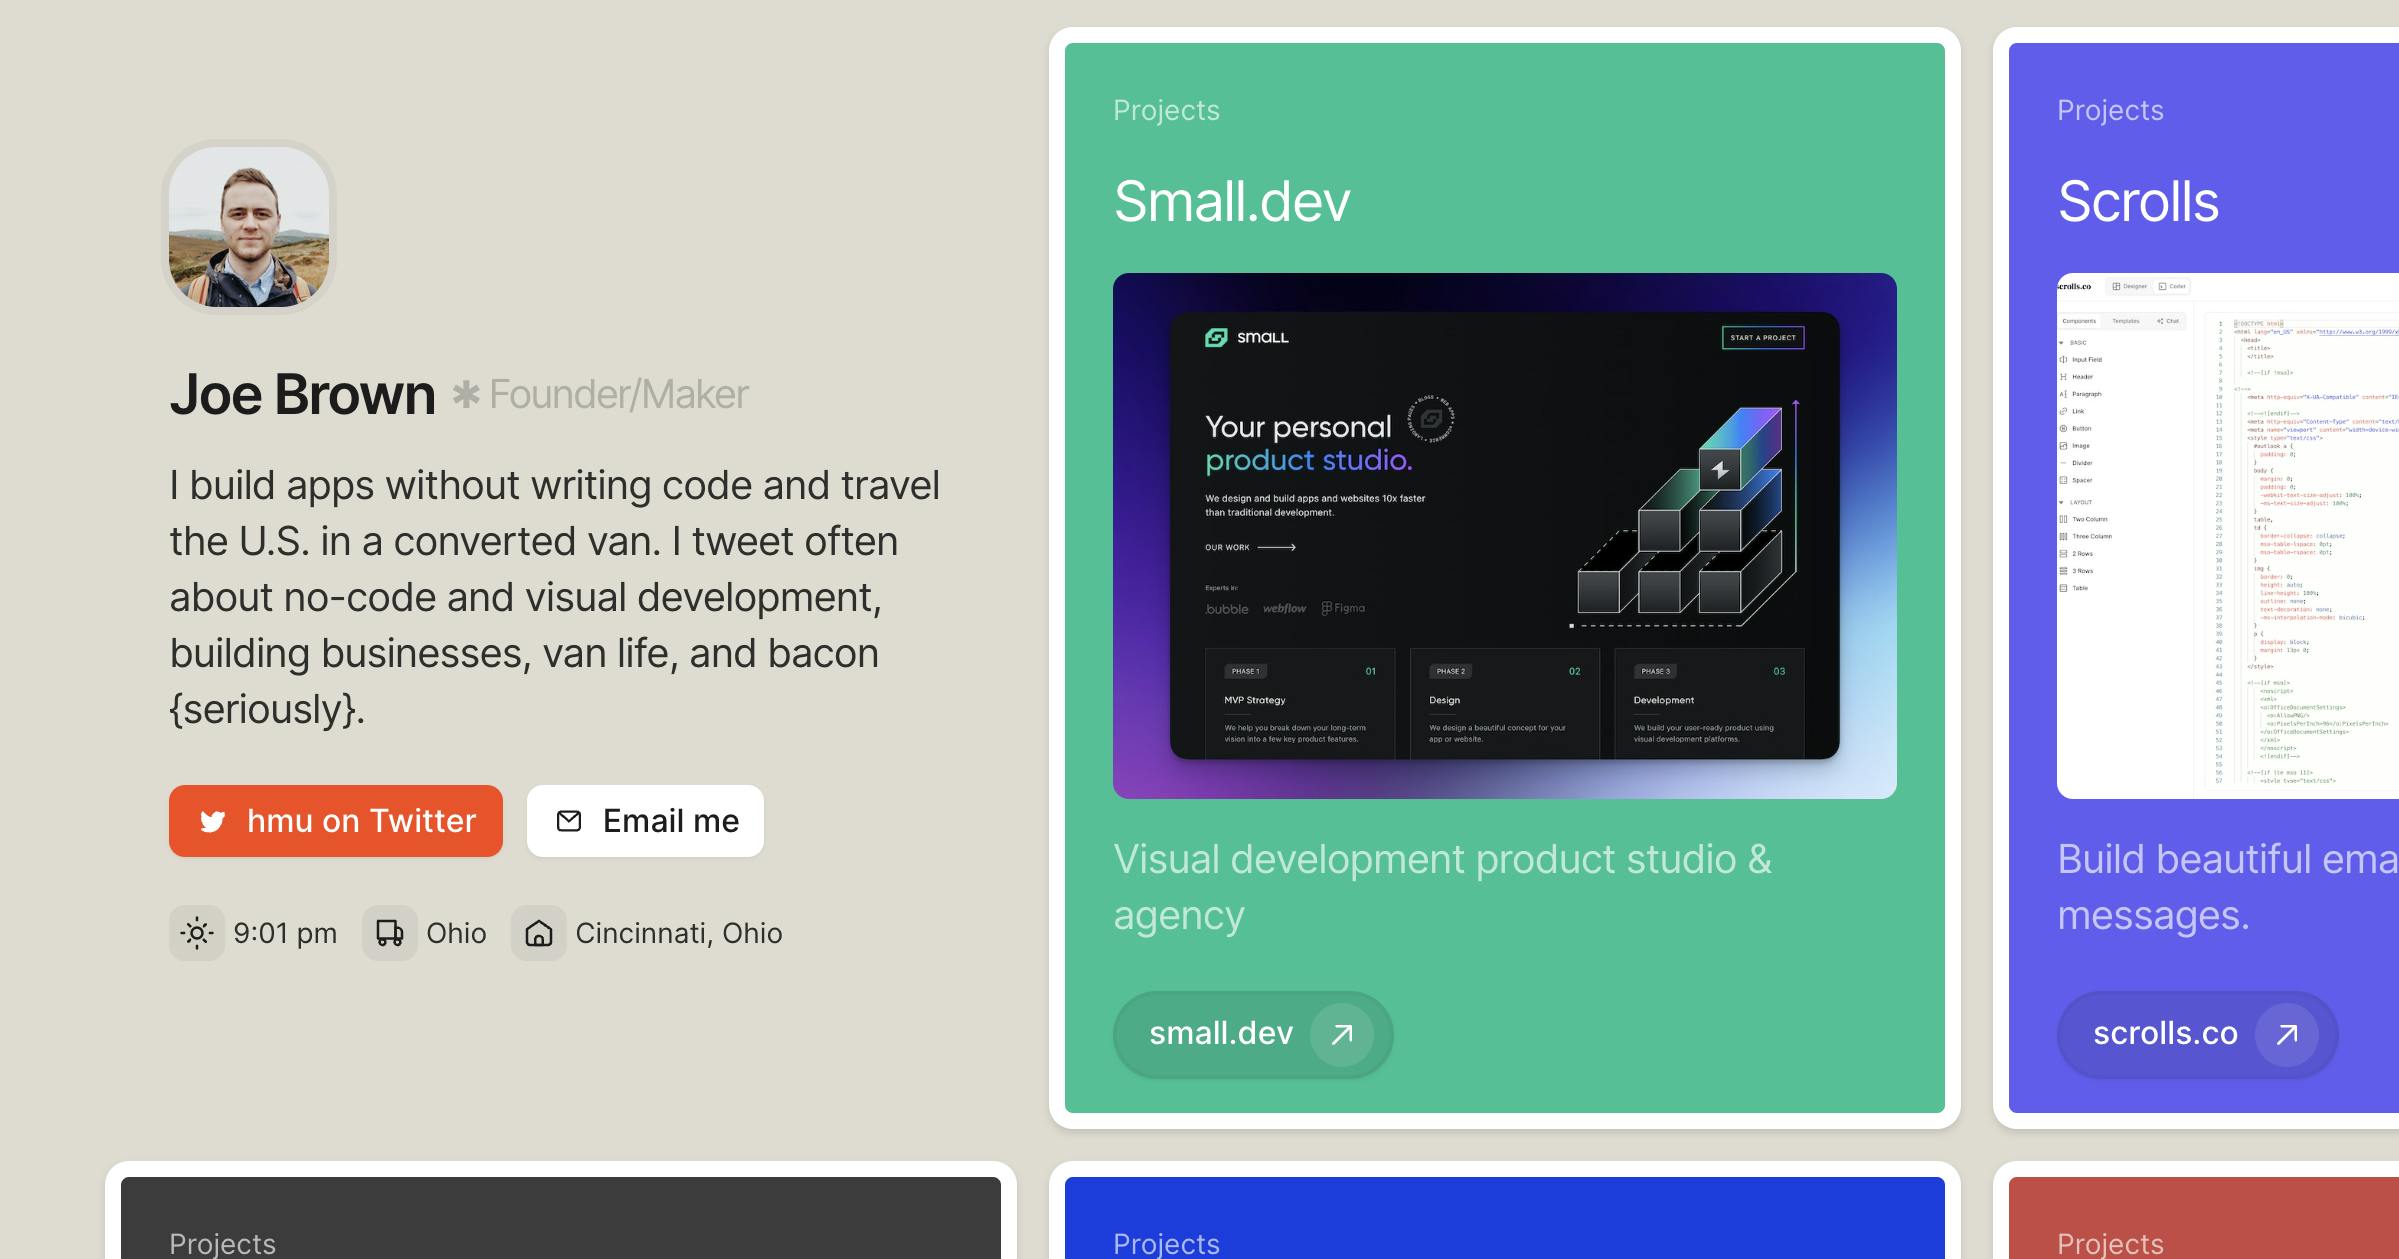Click the Development phase card in preview

coord(1709,704)
